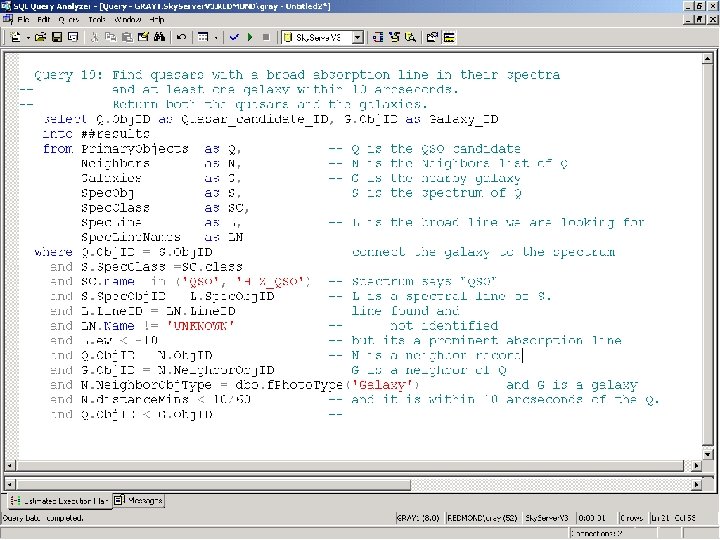Click the Copy toolbar icon
Viewport: 720px width, 540px height.
point(111,38)
